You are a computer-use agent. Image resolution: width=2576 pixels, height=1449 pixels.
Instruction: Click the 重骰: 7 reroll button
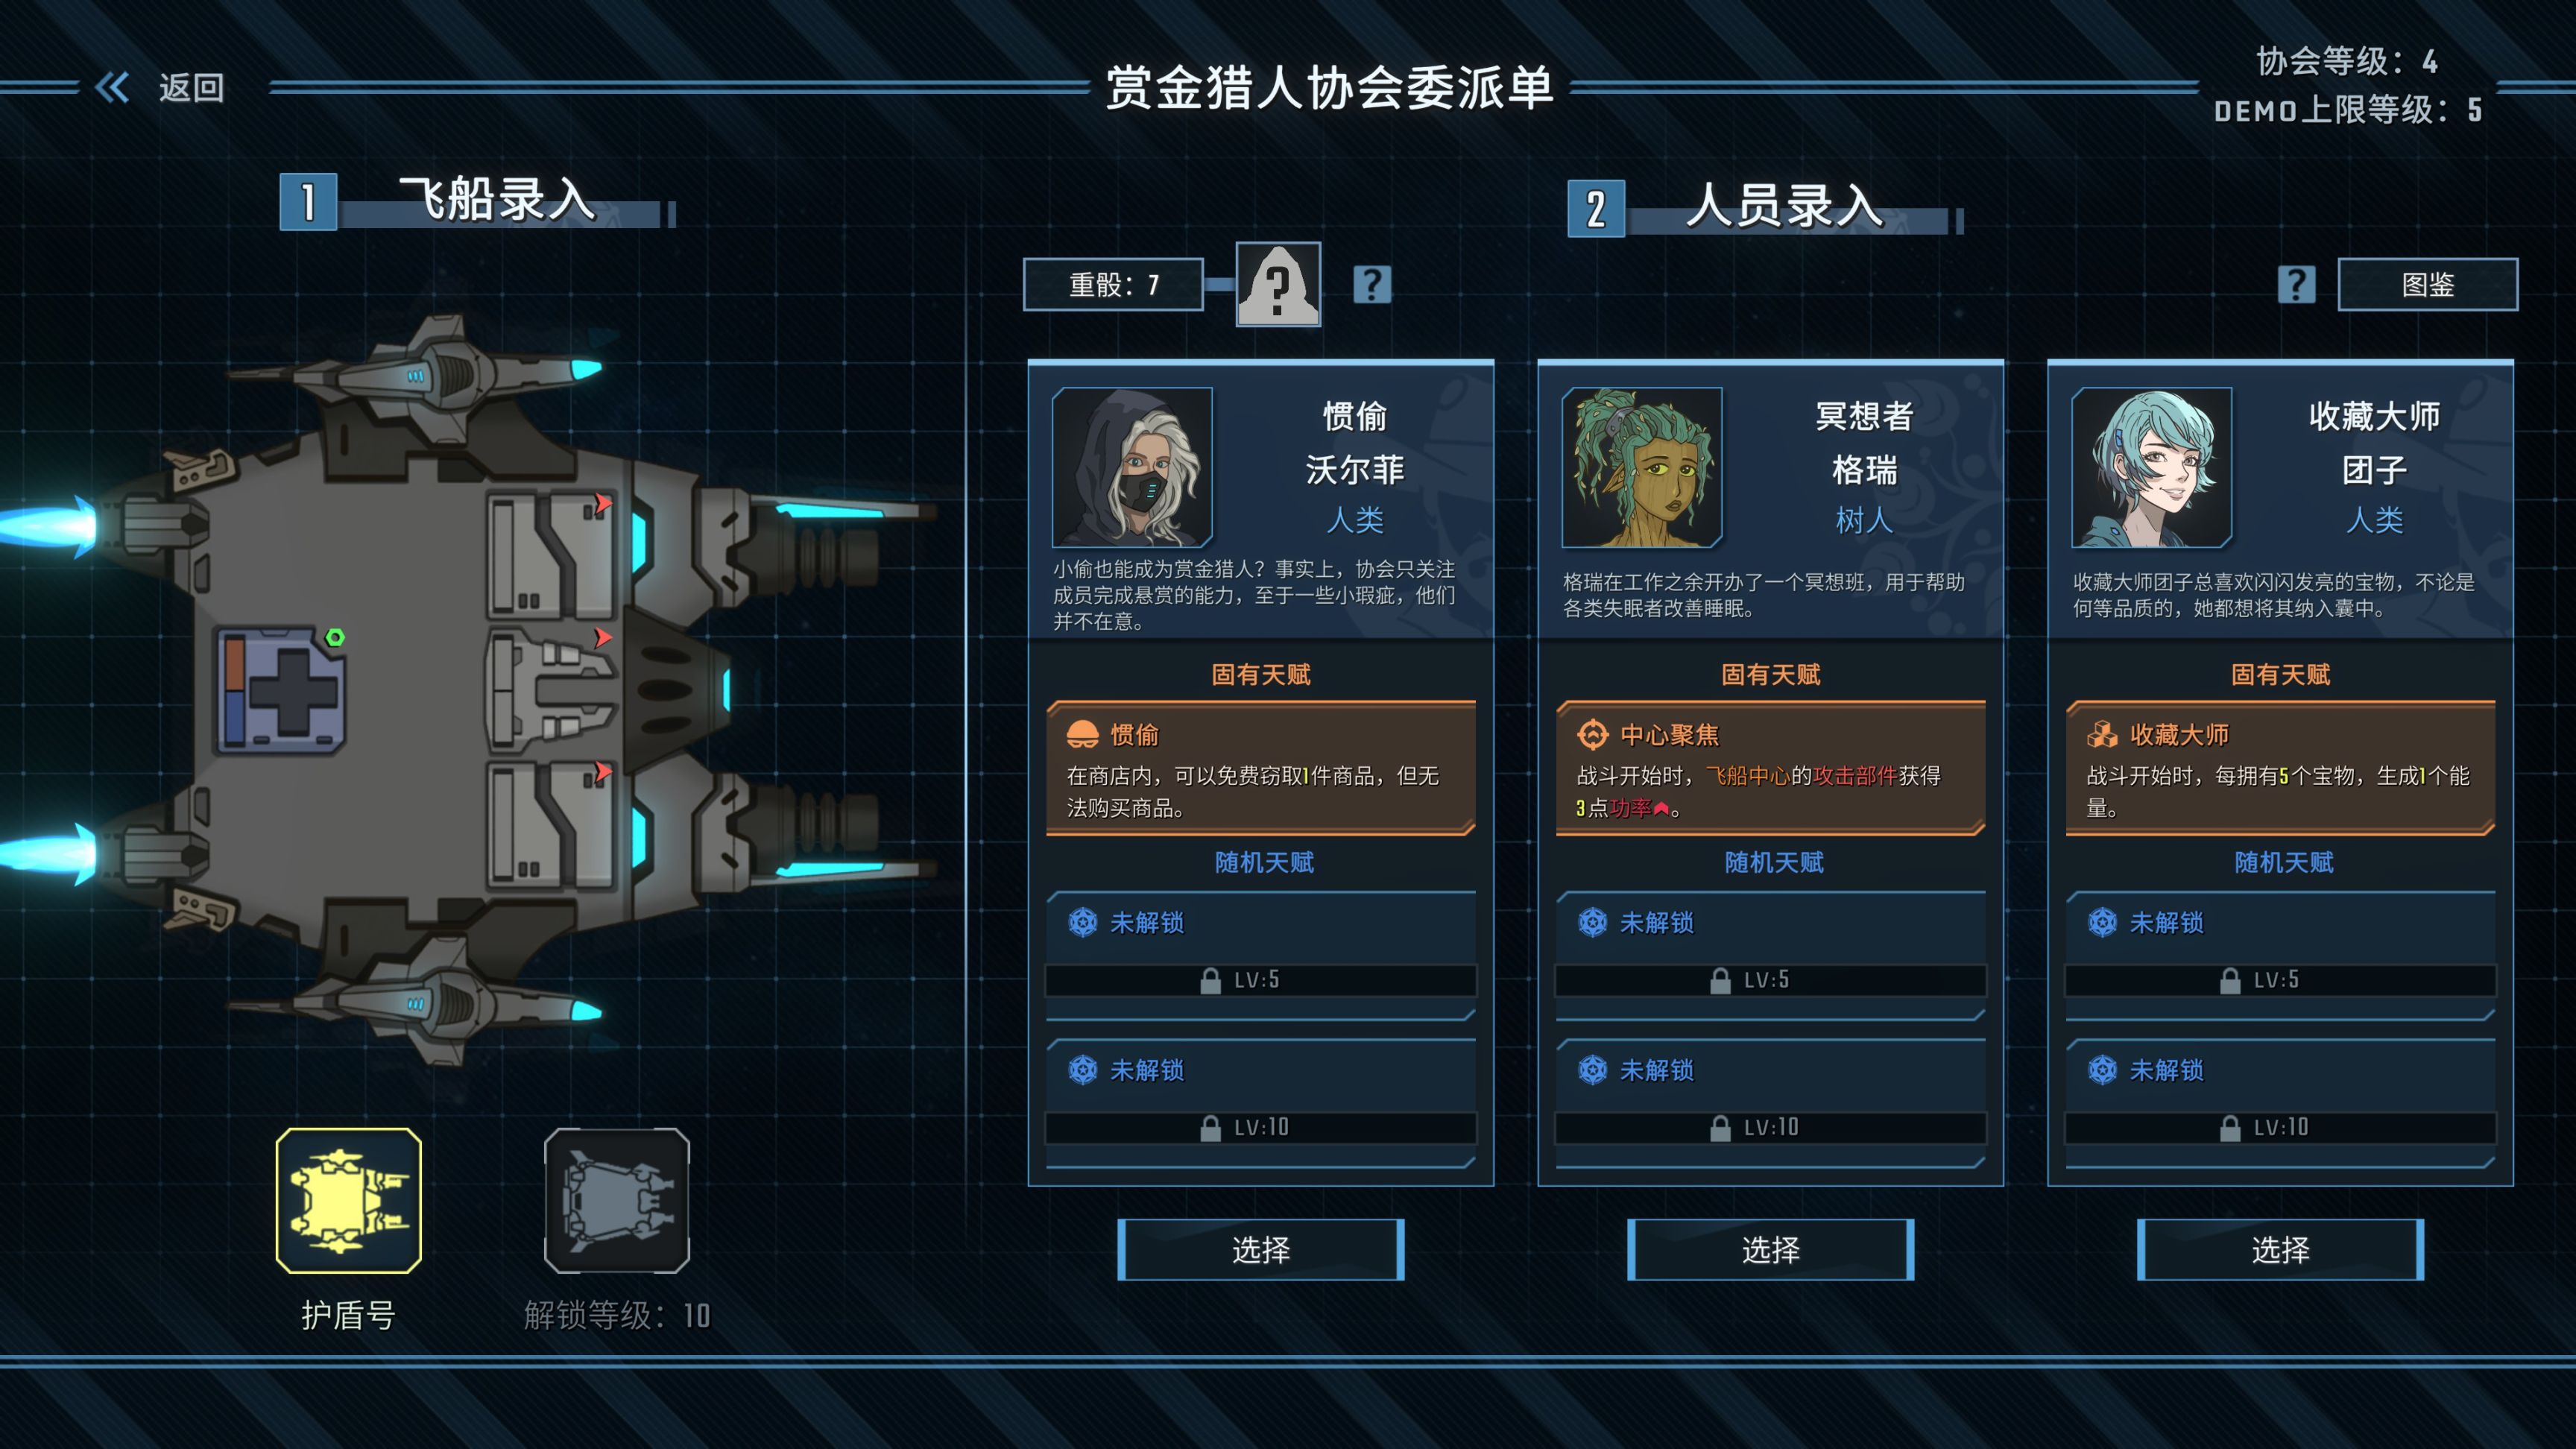[x=1113, y=285]
